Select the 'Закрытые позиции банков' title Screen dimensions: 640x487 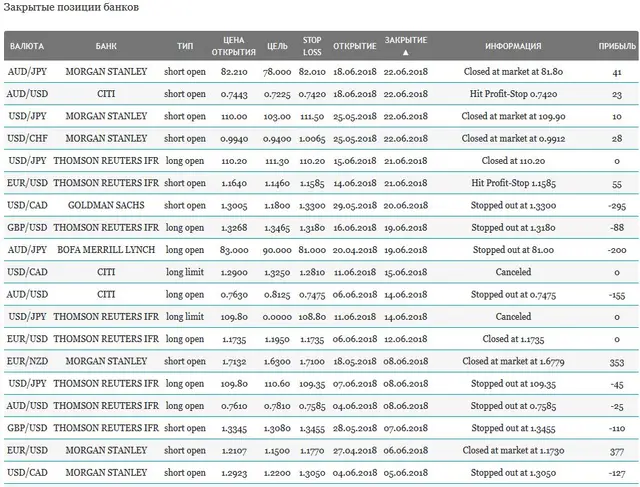point(71,7)
